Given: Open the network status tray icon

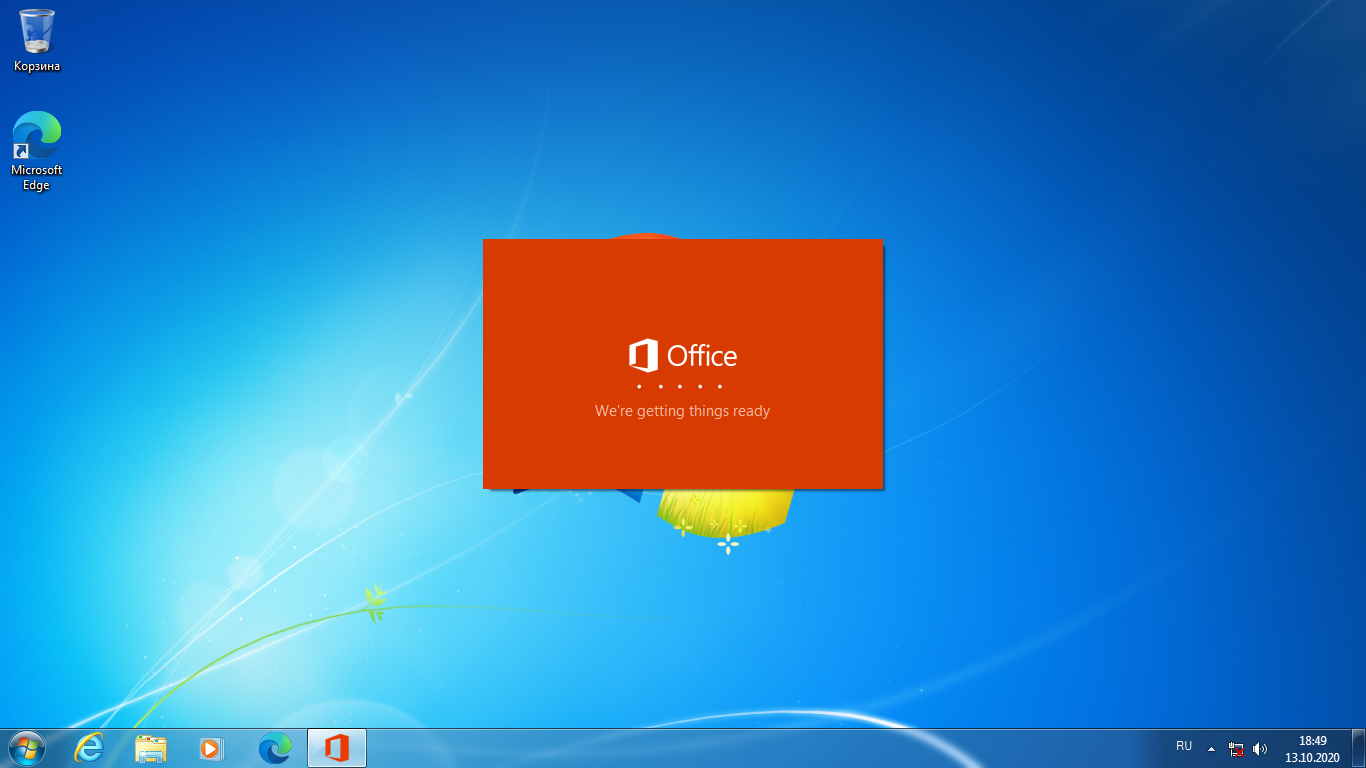Looking at the screenshot, I should [x=1237, y=748].
